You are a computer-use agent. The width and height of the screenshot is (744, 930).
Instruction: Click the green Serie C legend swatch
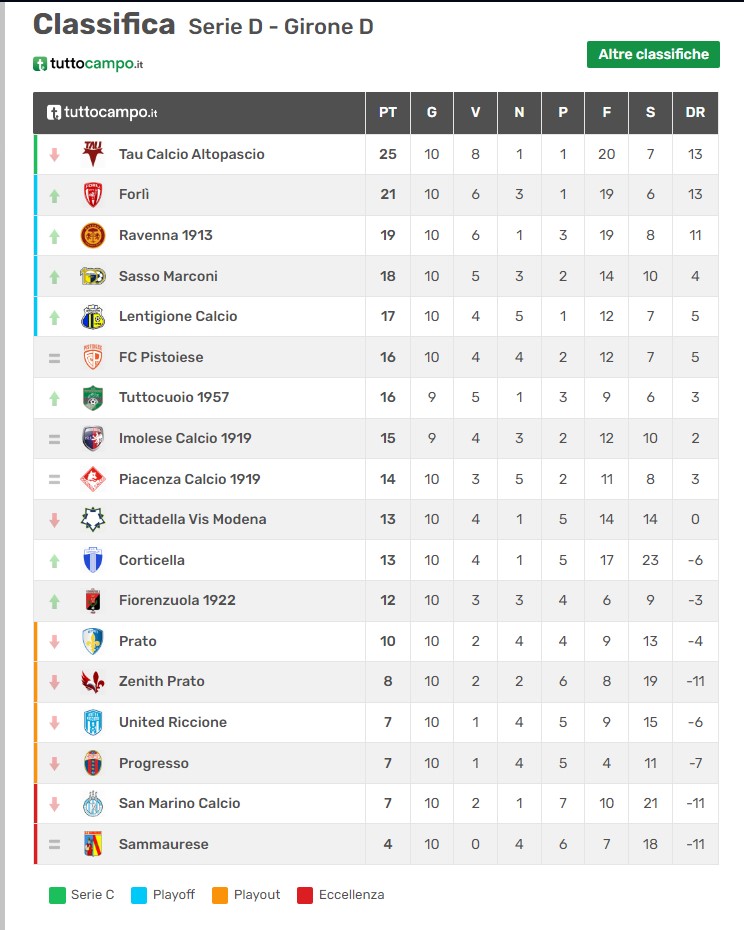(58, 895)
